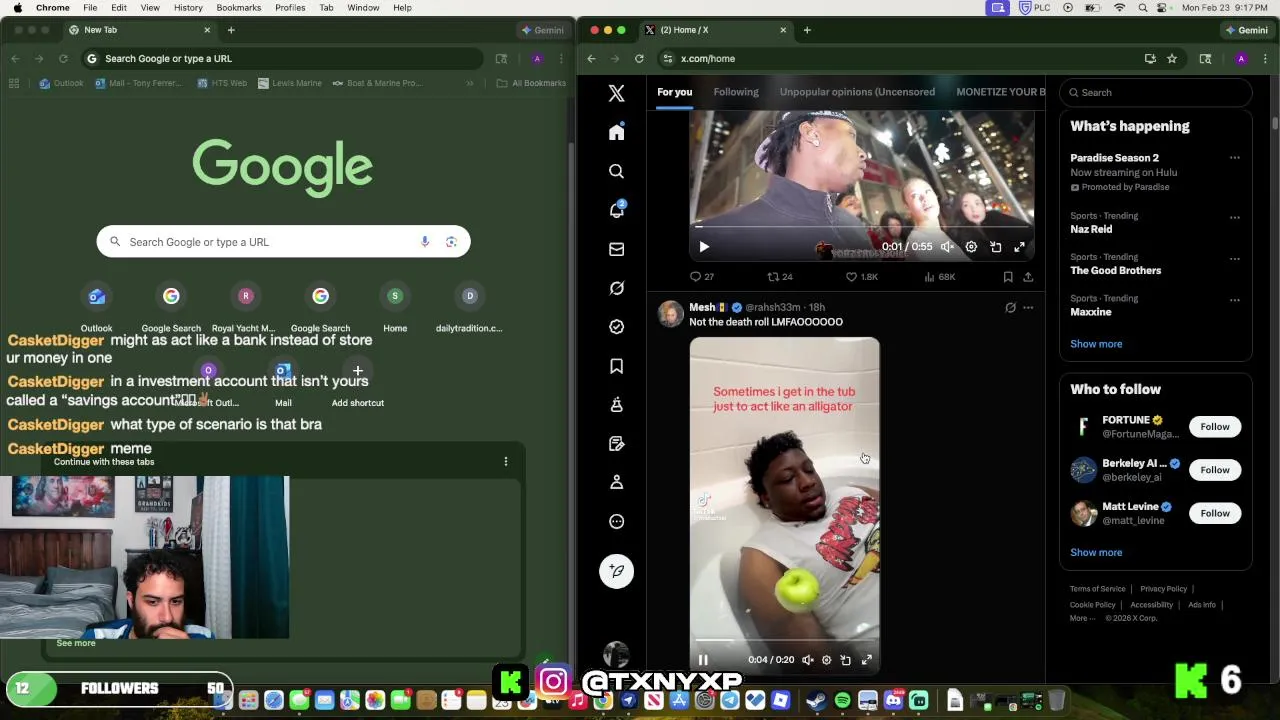Click the Google search box

(283, 242)
